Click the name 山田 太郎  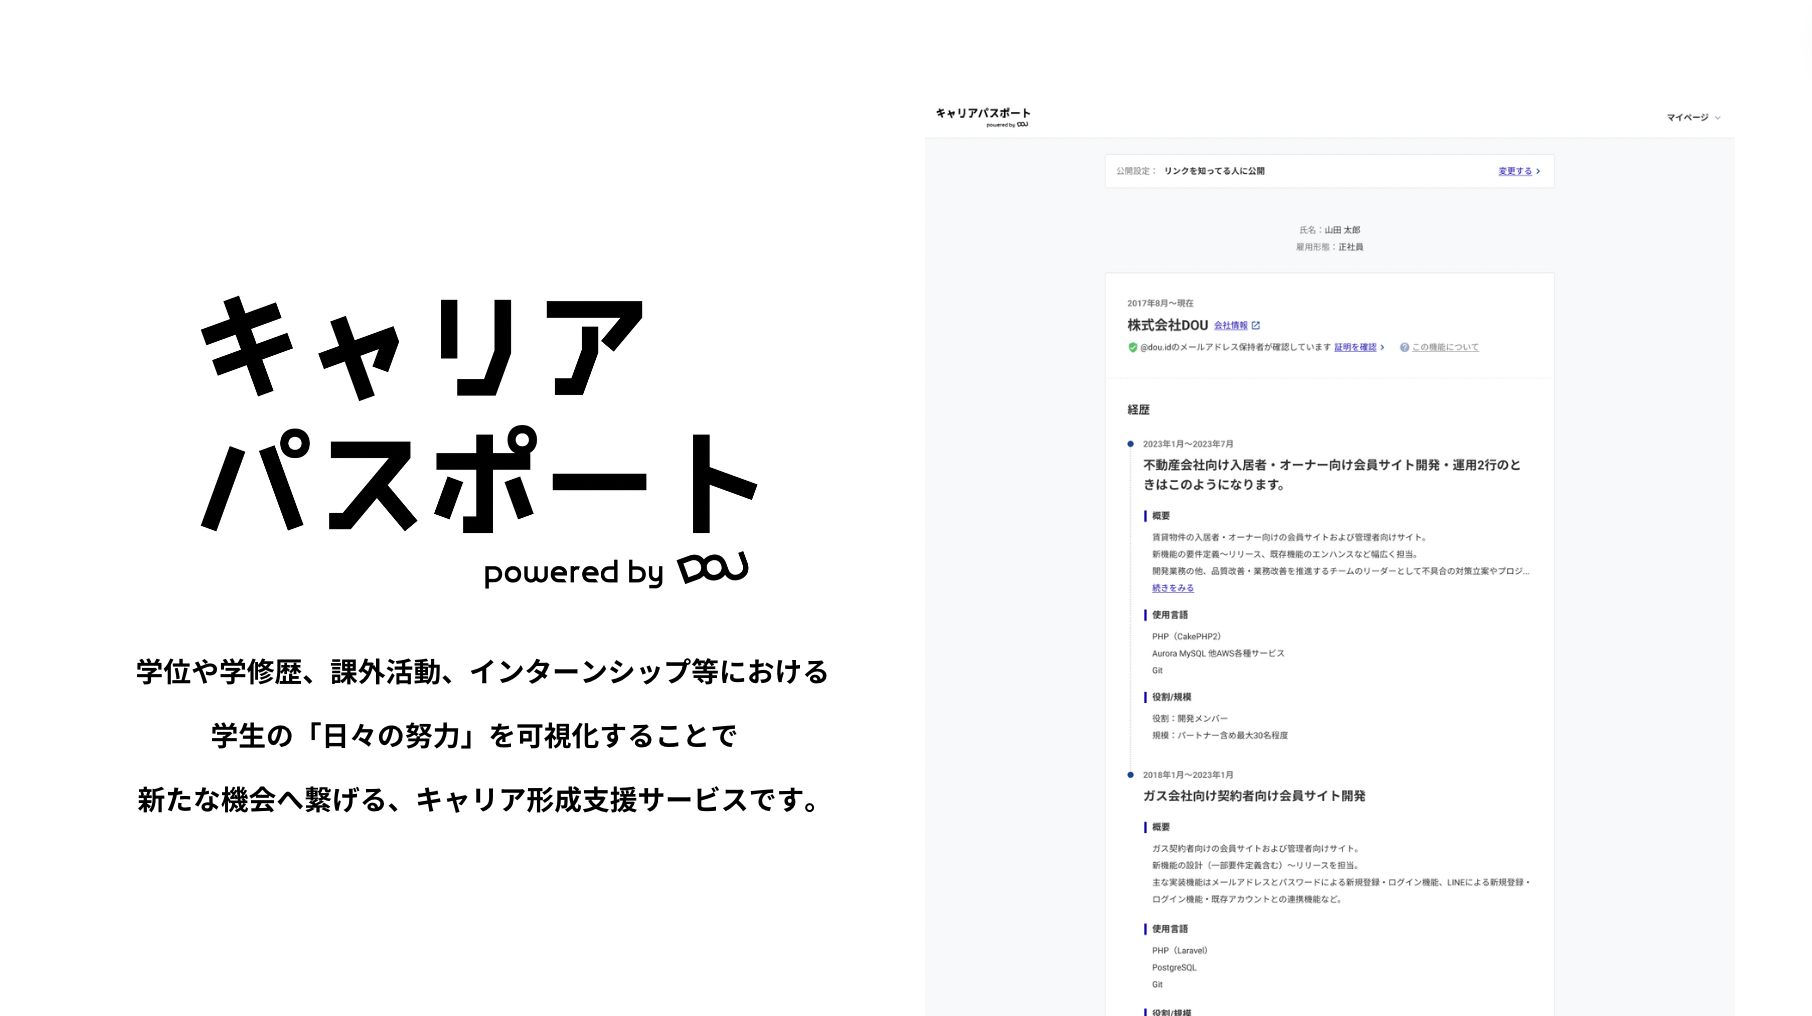1342,230
